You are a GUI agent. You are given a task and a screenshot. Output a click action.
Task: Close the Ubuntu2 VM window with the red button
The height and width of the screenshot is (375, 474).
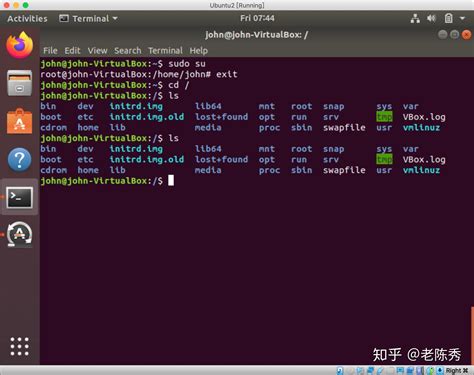(x=6, y=5)
